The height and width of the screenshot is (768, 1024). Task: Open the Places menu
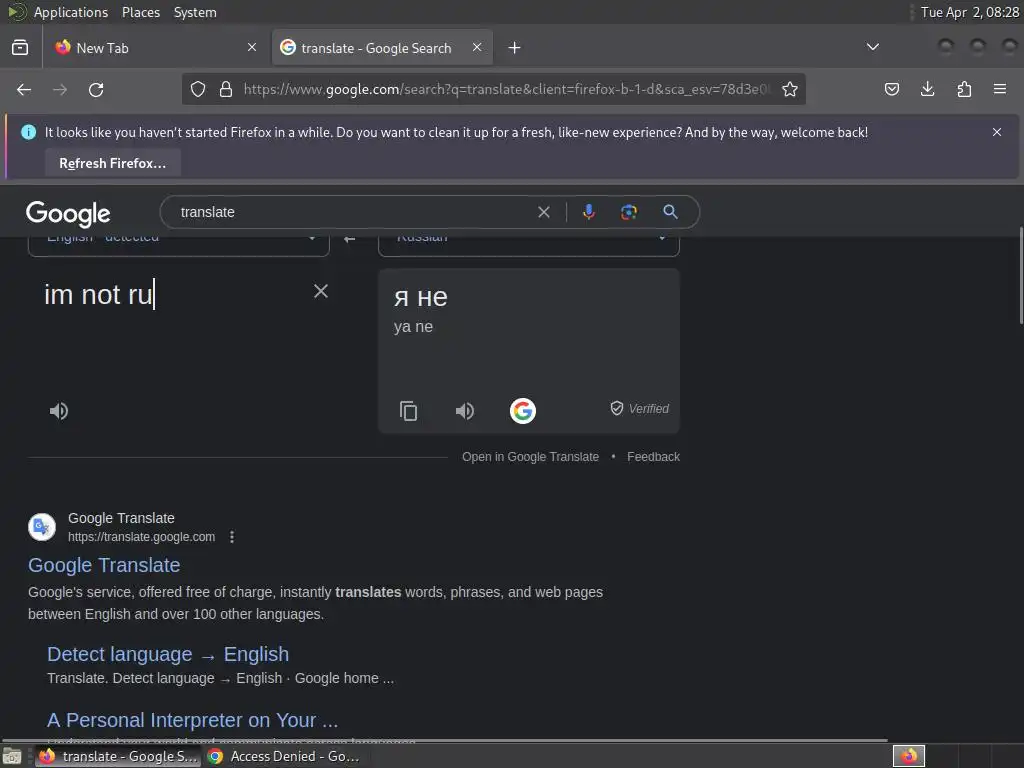pyautogui.click(x=141, y=12)
